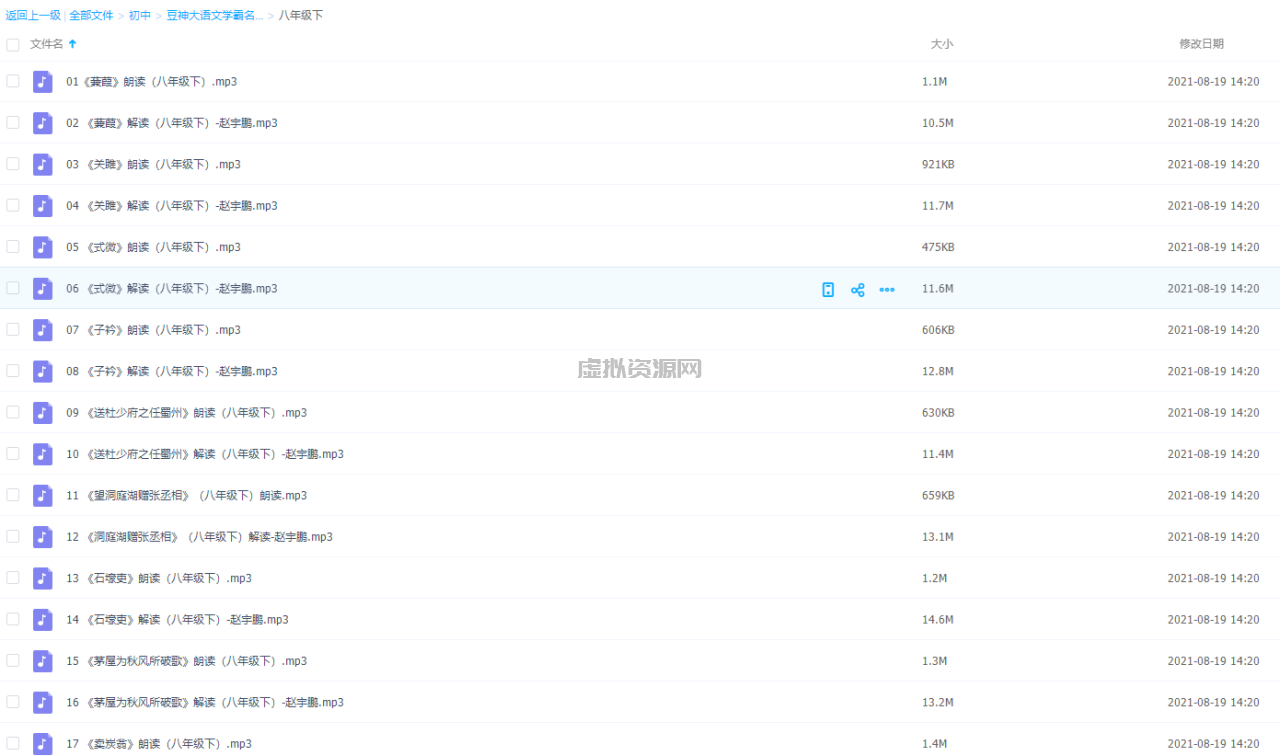This screenshot has height=756, width=1280.
Task: Click music icon of 10《送杜少府之任蜀州》解读 file
Action: click(42, 454)
